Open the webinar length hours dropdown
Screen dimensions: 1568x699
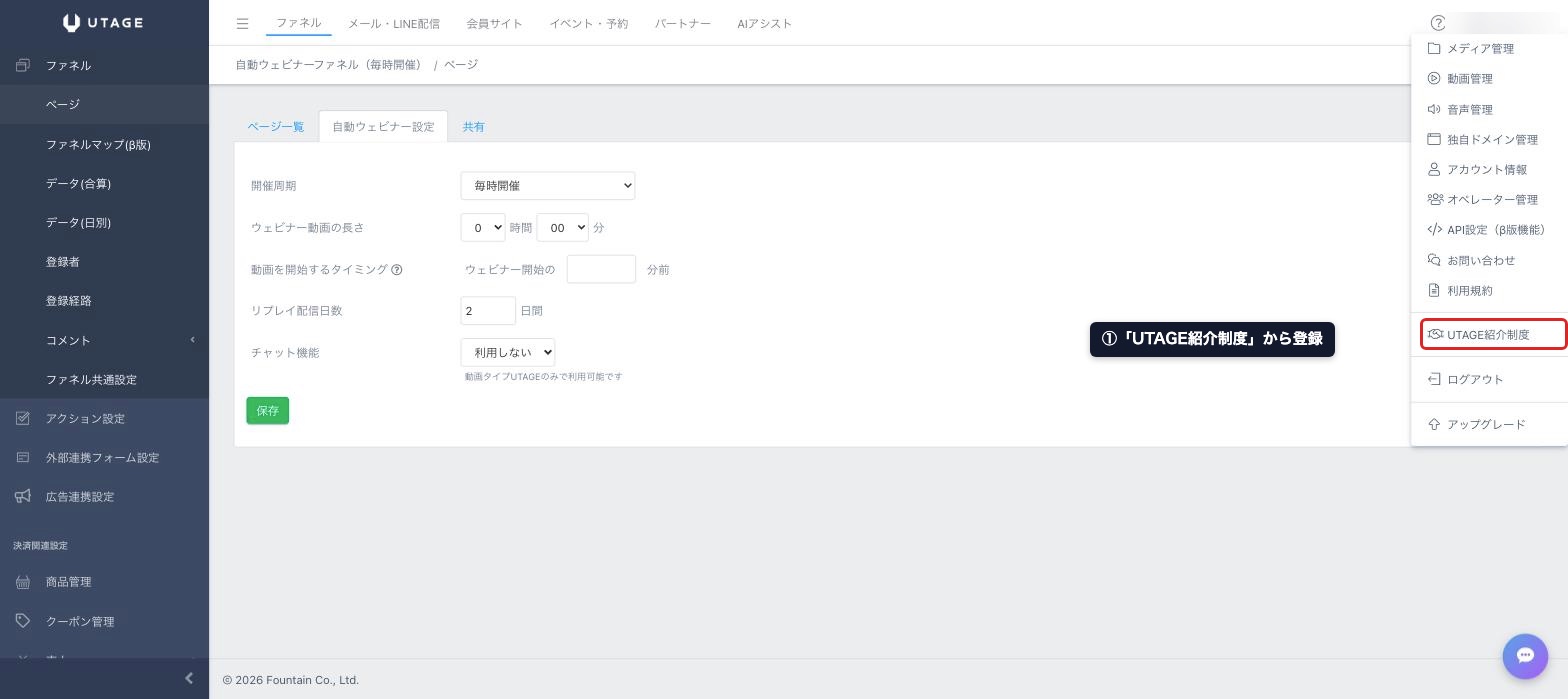(x=483, y=228)
